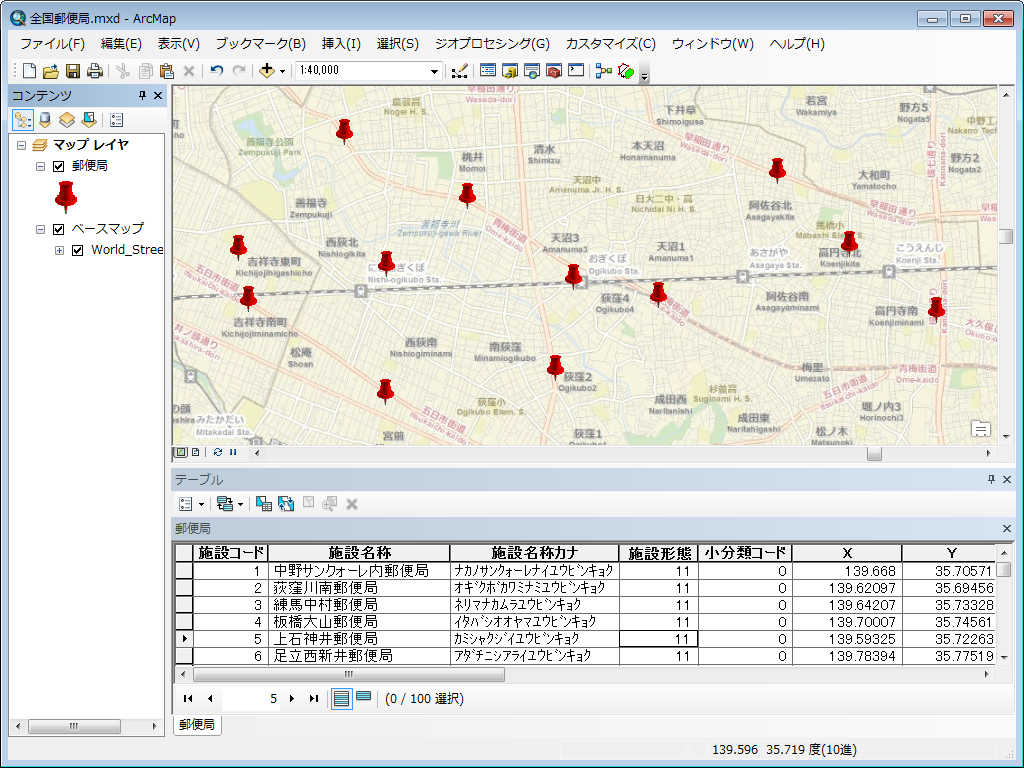Collapse the 郵便局 layer node
The height and width of the screenshot is (768, 1024).
[40, 166]
